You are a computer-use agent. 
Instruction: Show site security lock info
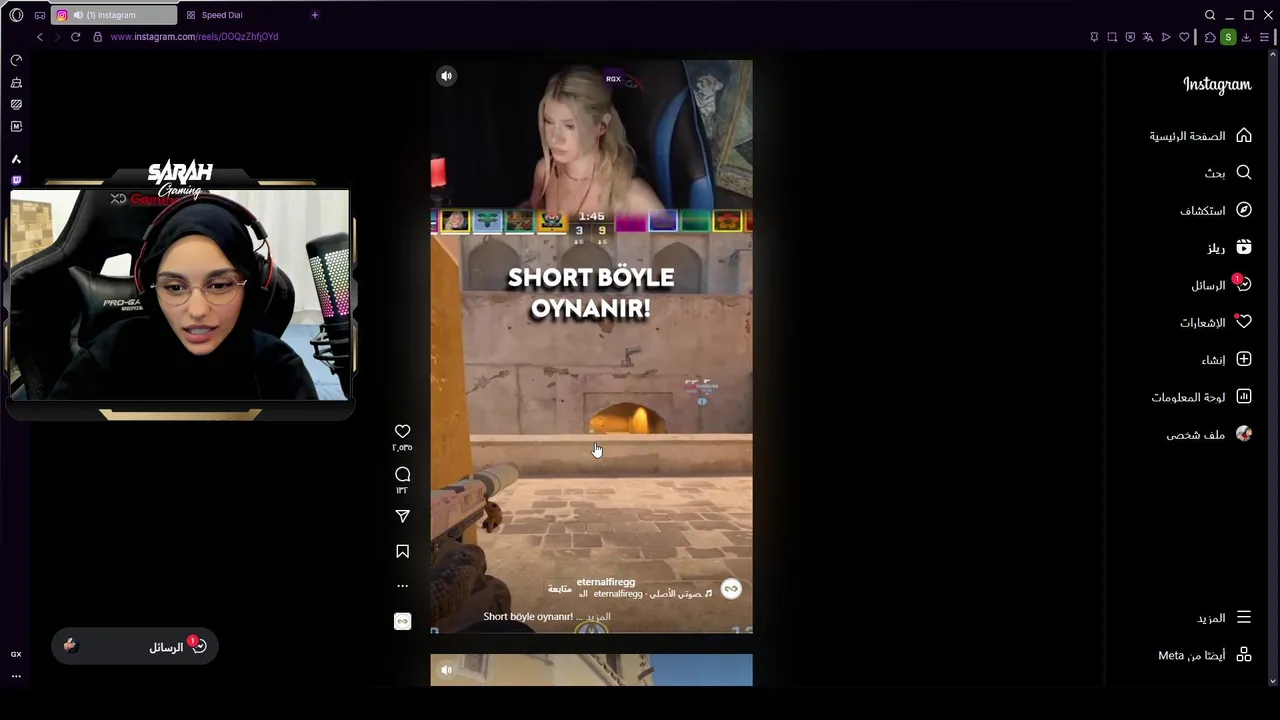coord(97,37)
